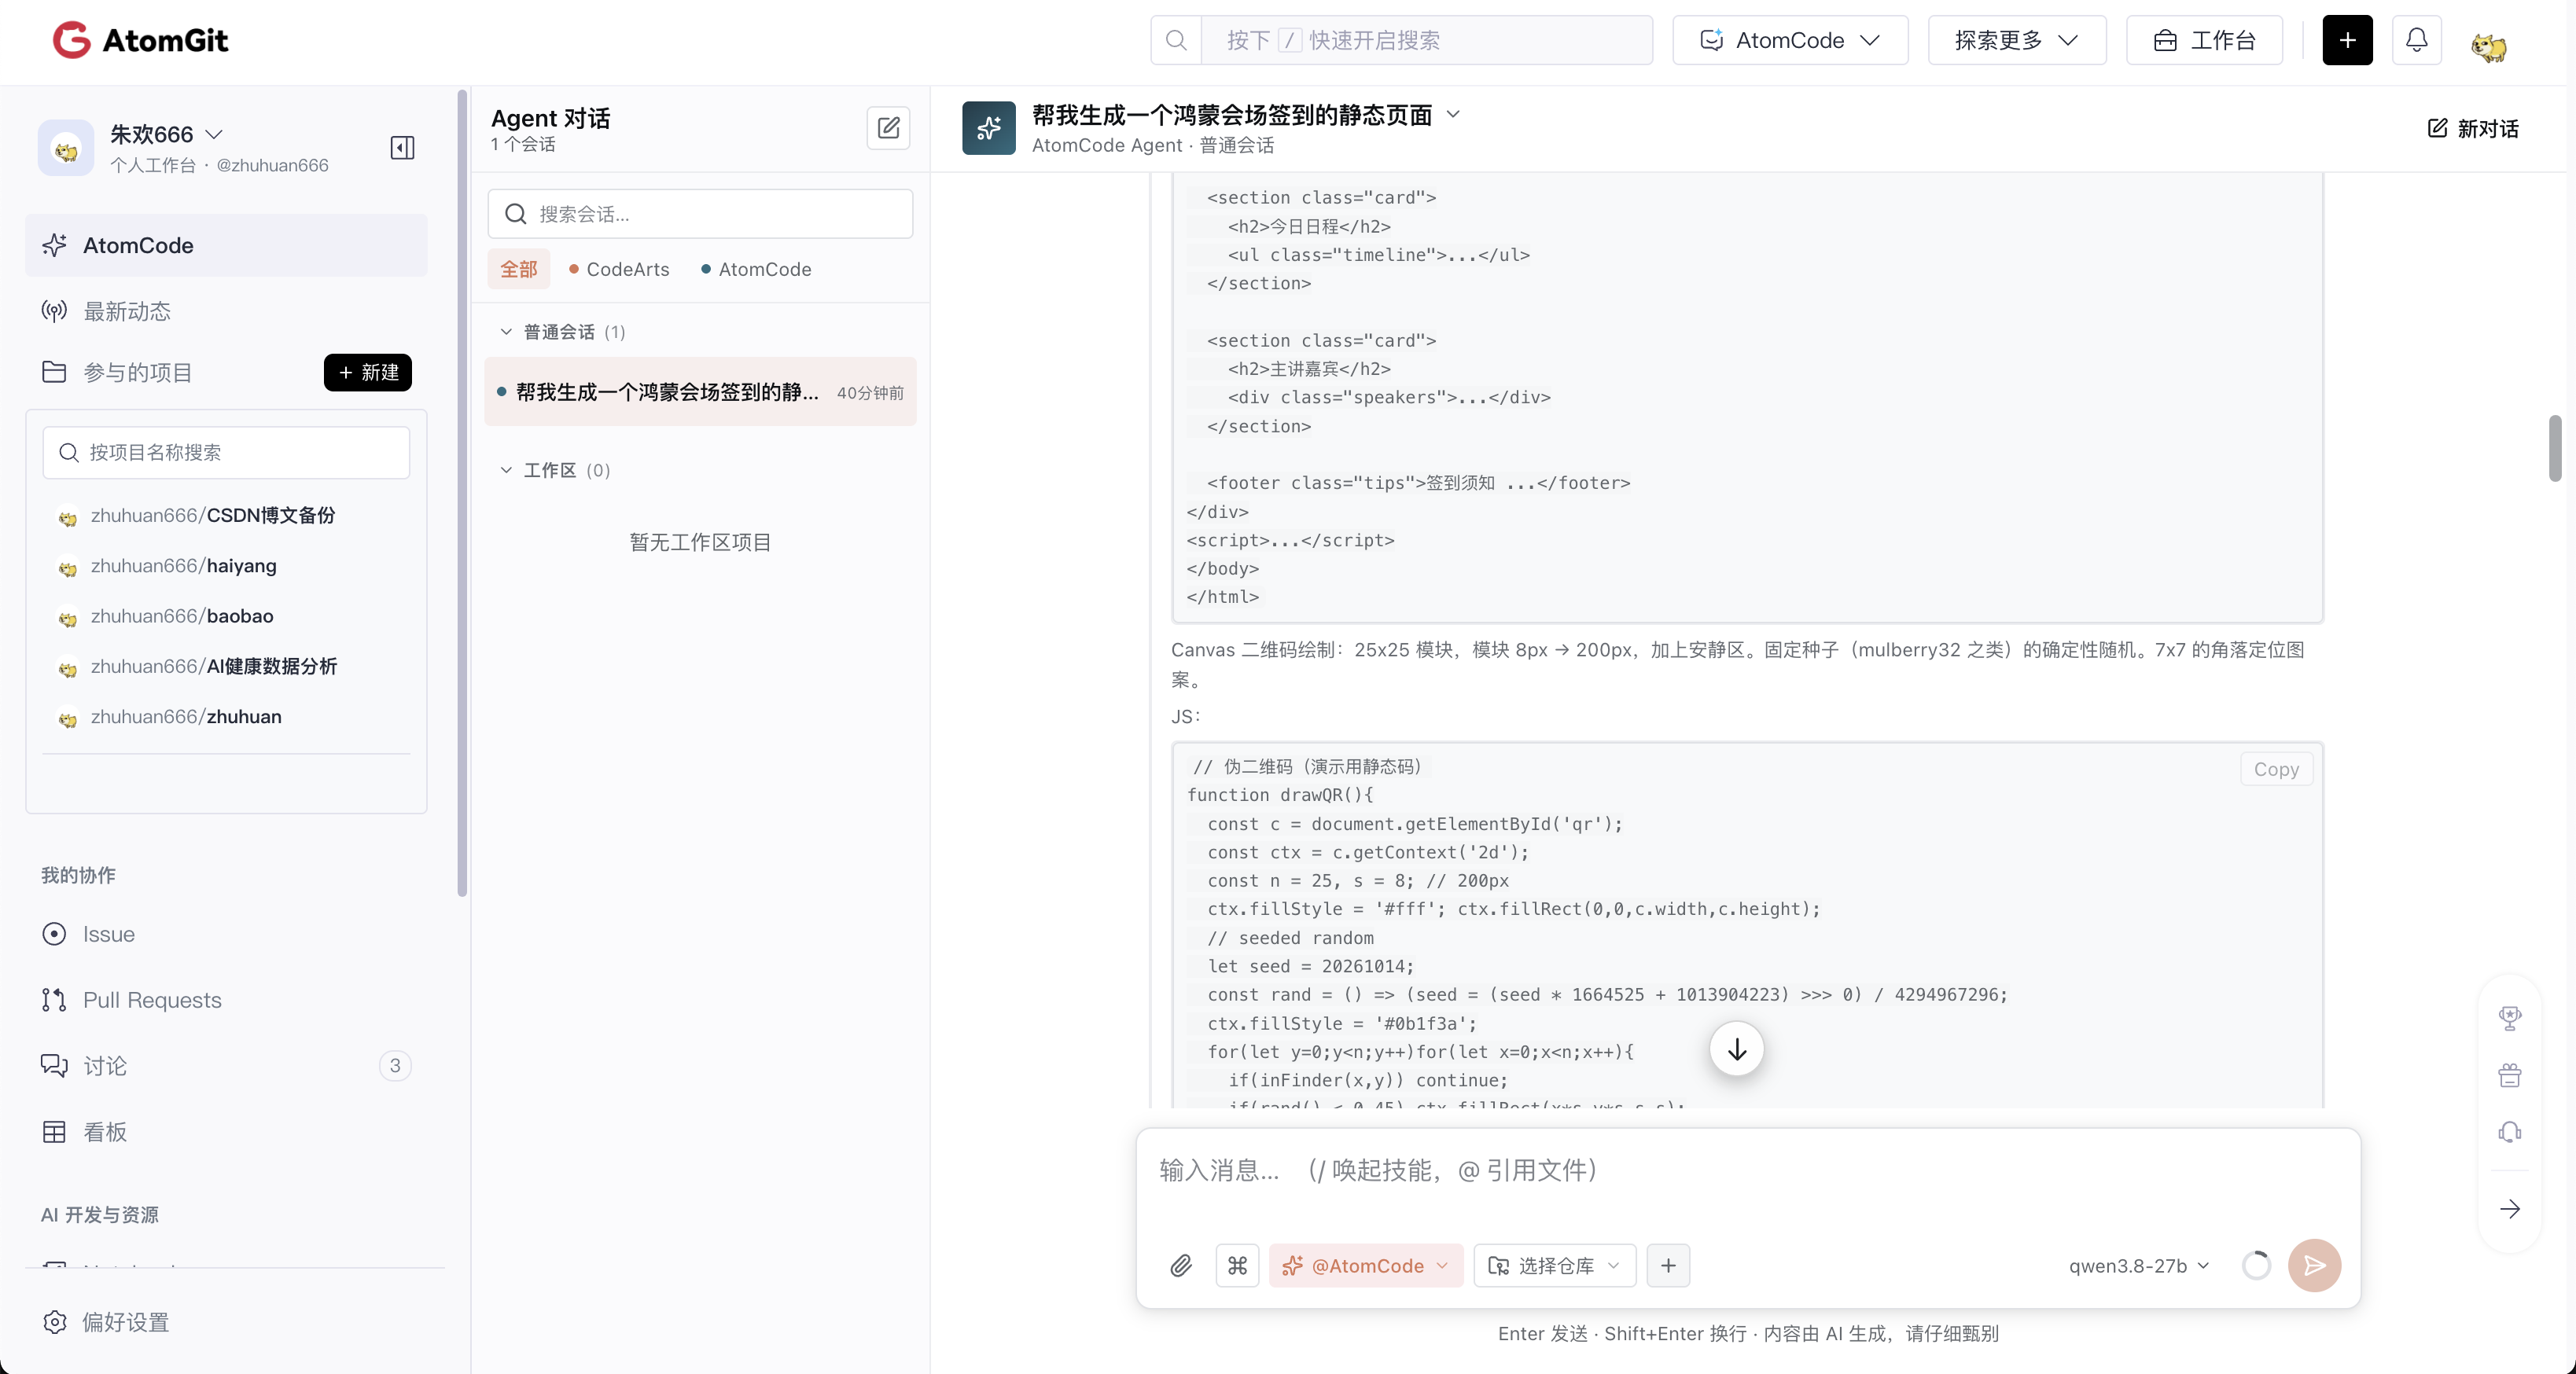Open 最新动态 in sidebar
2576x1374 pixels.
tap(226, 311)
